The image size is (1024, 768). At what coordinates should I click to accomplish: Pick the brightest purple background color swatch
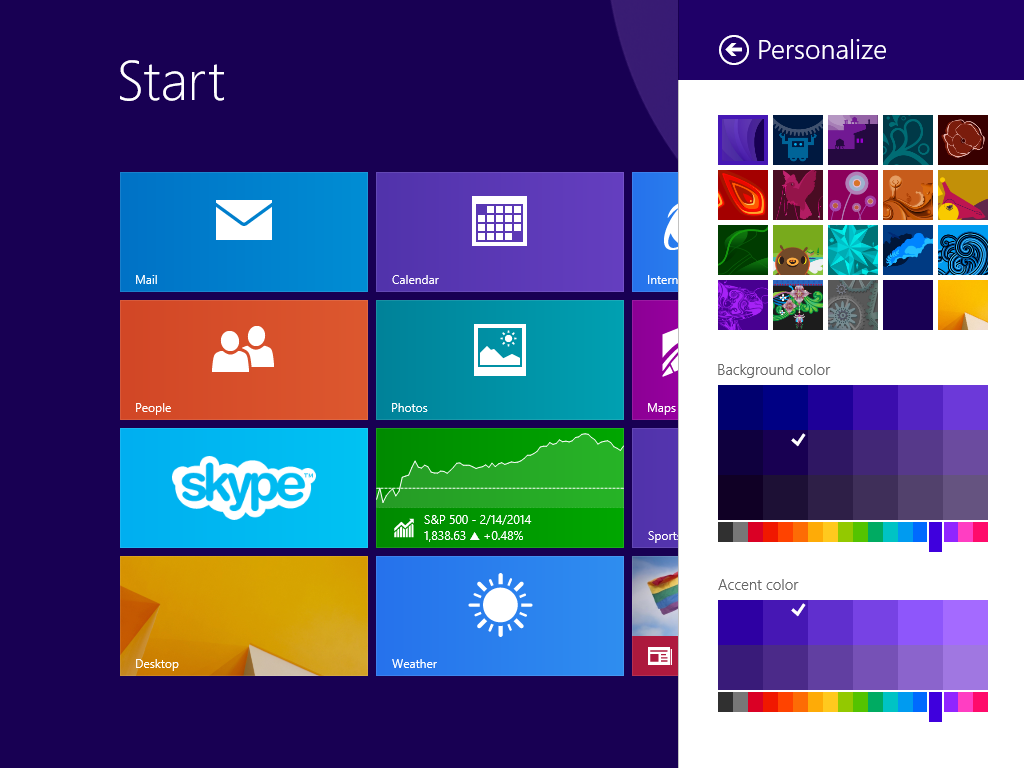point(965,408)
